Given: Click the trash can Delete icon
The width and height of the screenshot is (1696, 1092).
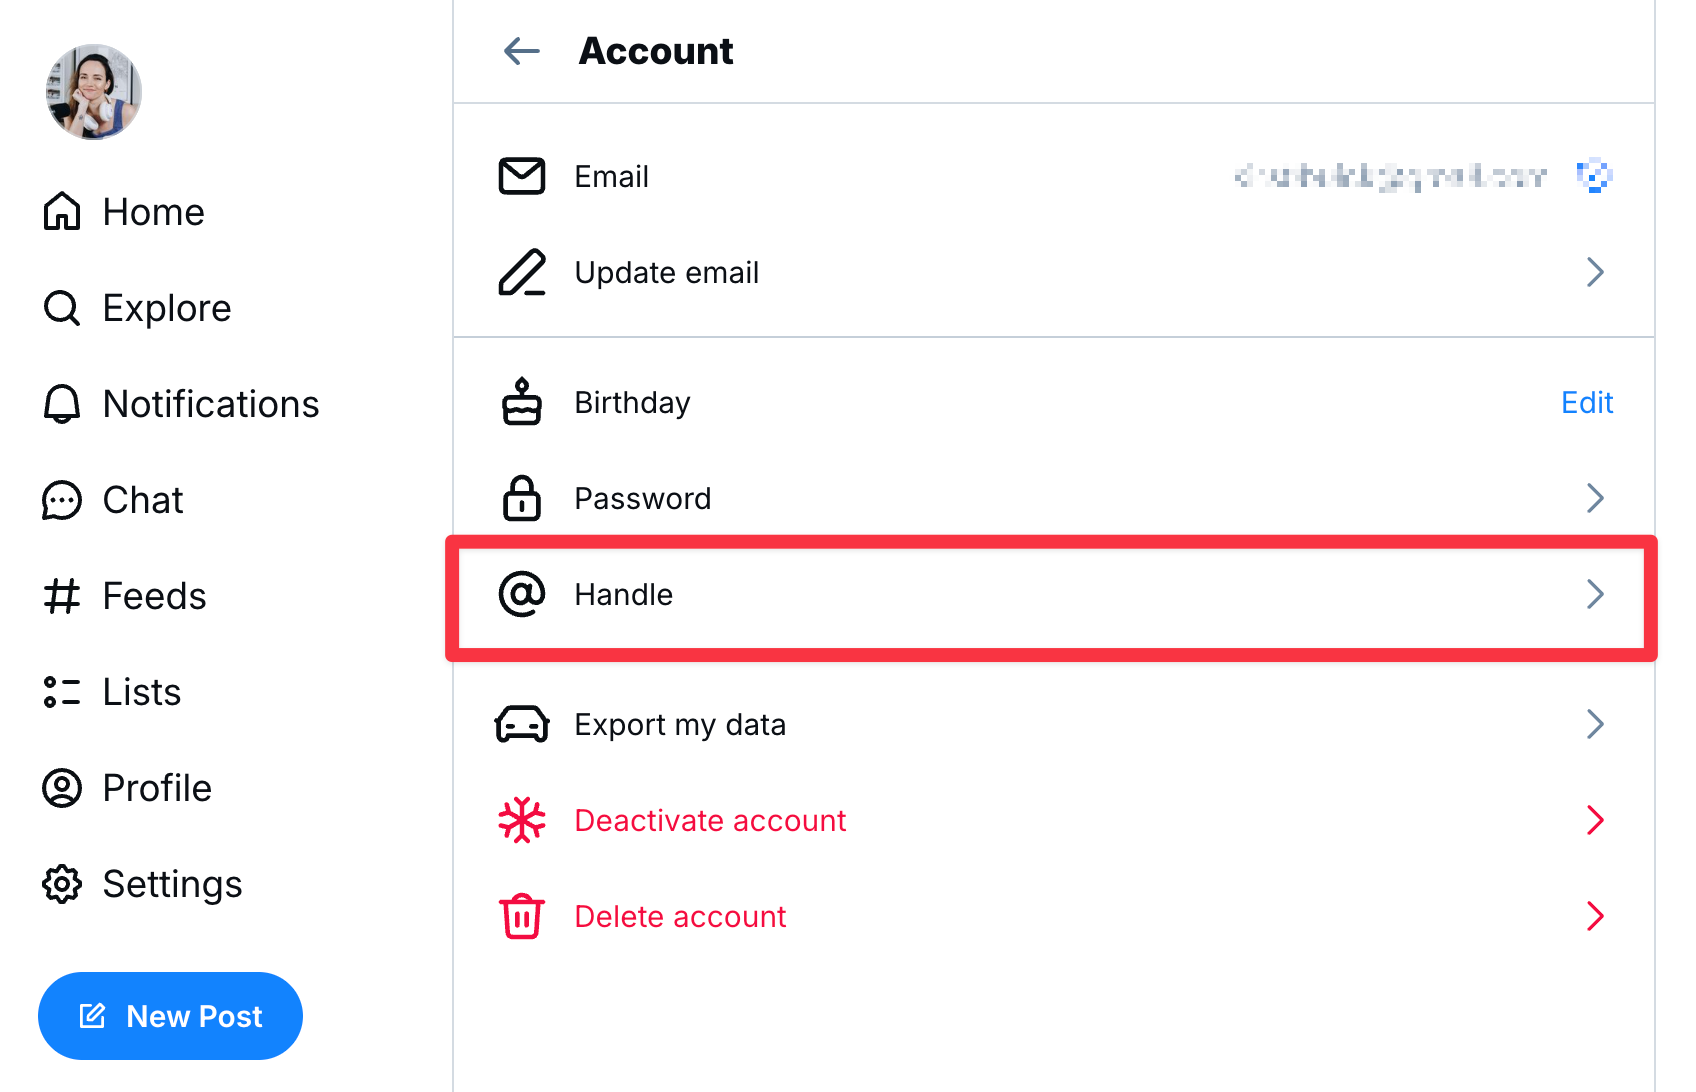Looking at the screenshot, I should [521, 916].
